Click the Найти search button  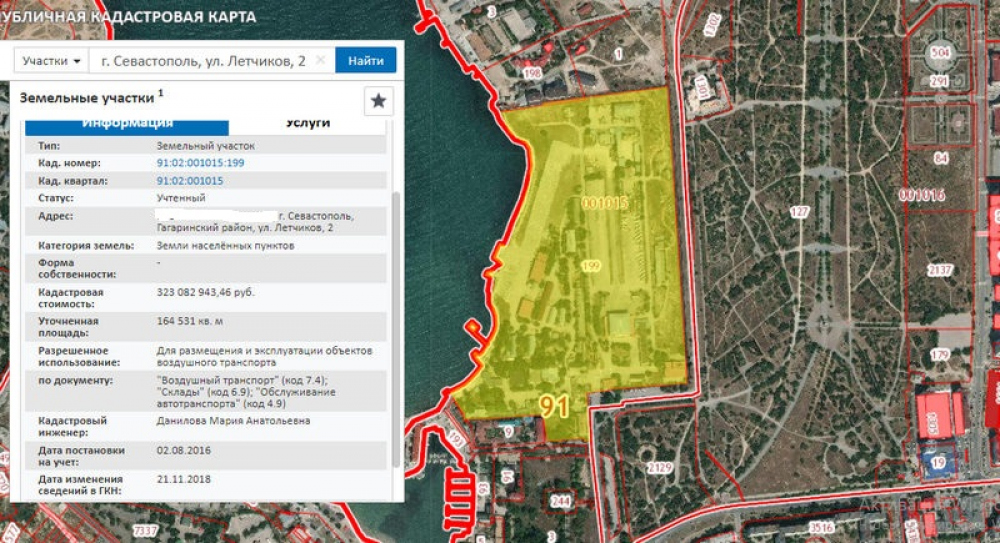pyautogui.click(x=365, y=61)
